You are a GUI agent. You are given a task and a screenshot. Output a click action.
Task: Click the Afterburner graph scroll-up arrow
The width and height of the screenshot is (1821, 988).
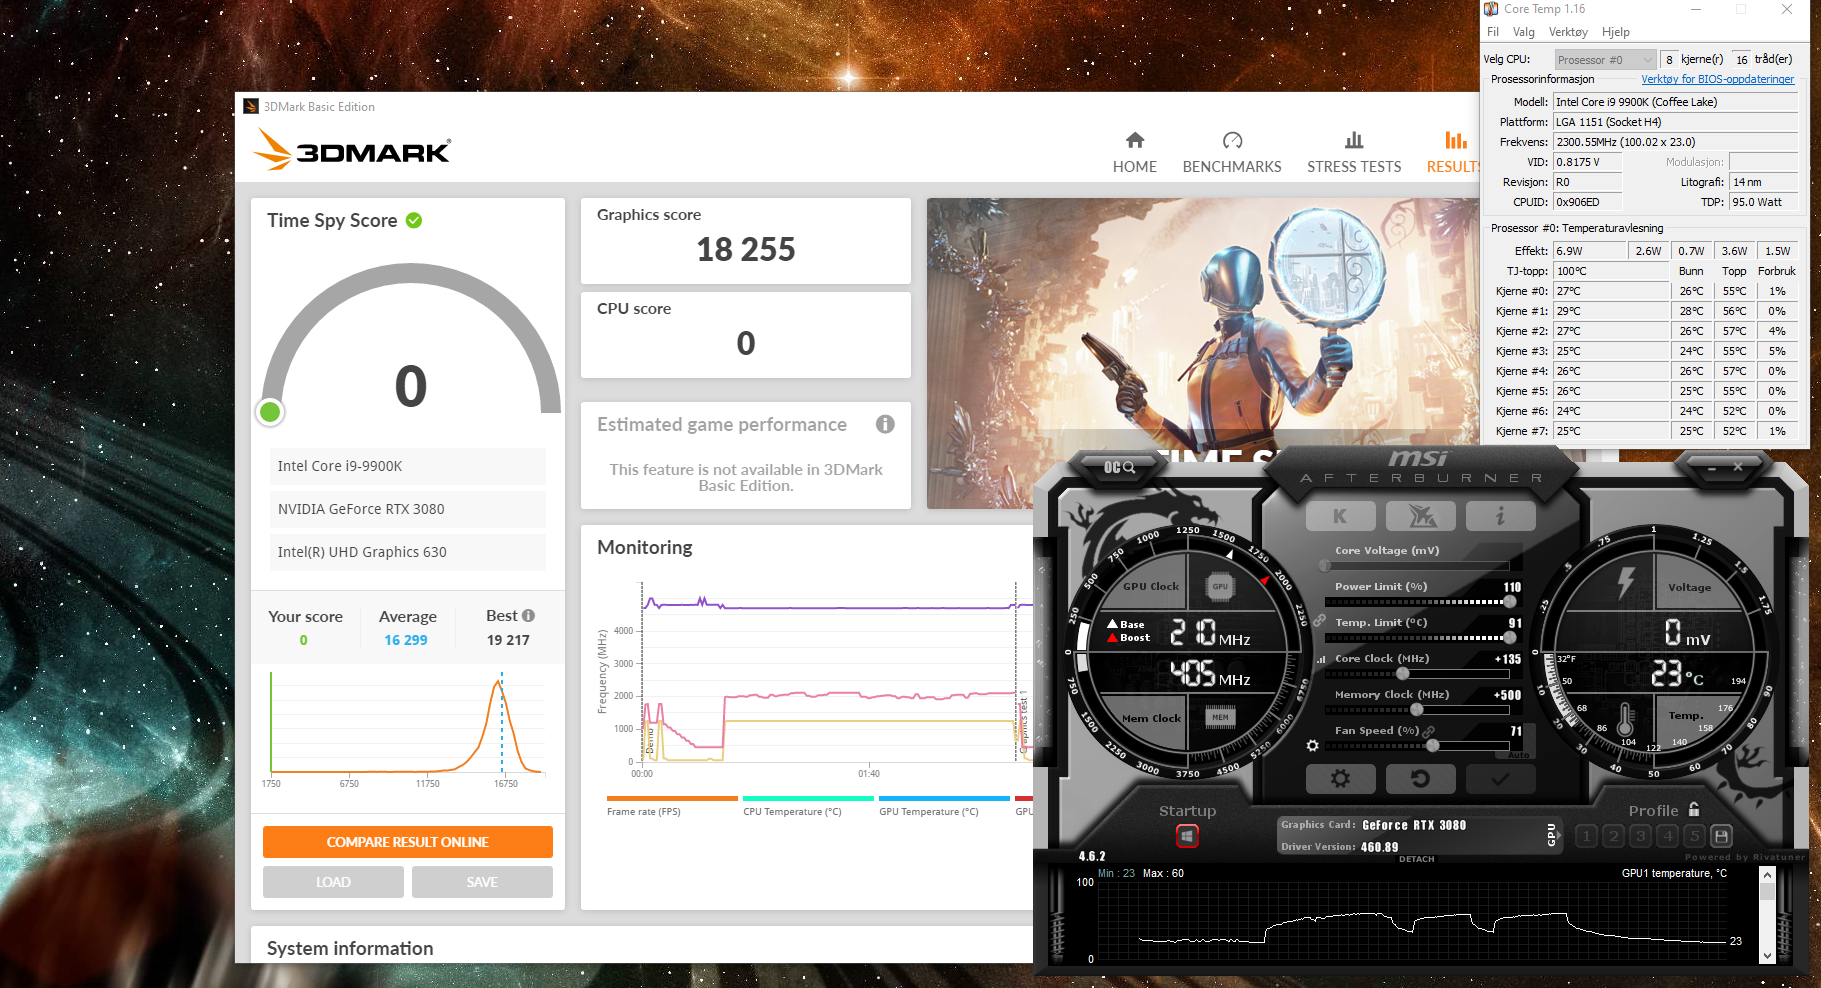(x=1767, y=875)
